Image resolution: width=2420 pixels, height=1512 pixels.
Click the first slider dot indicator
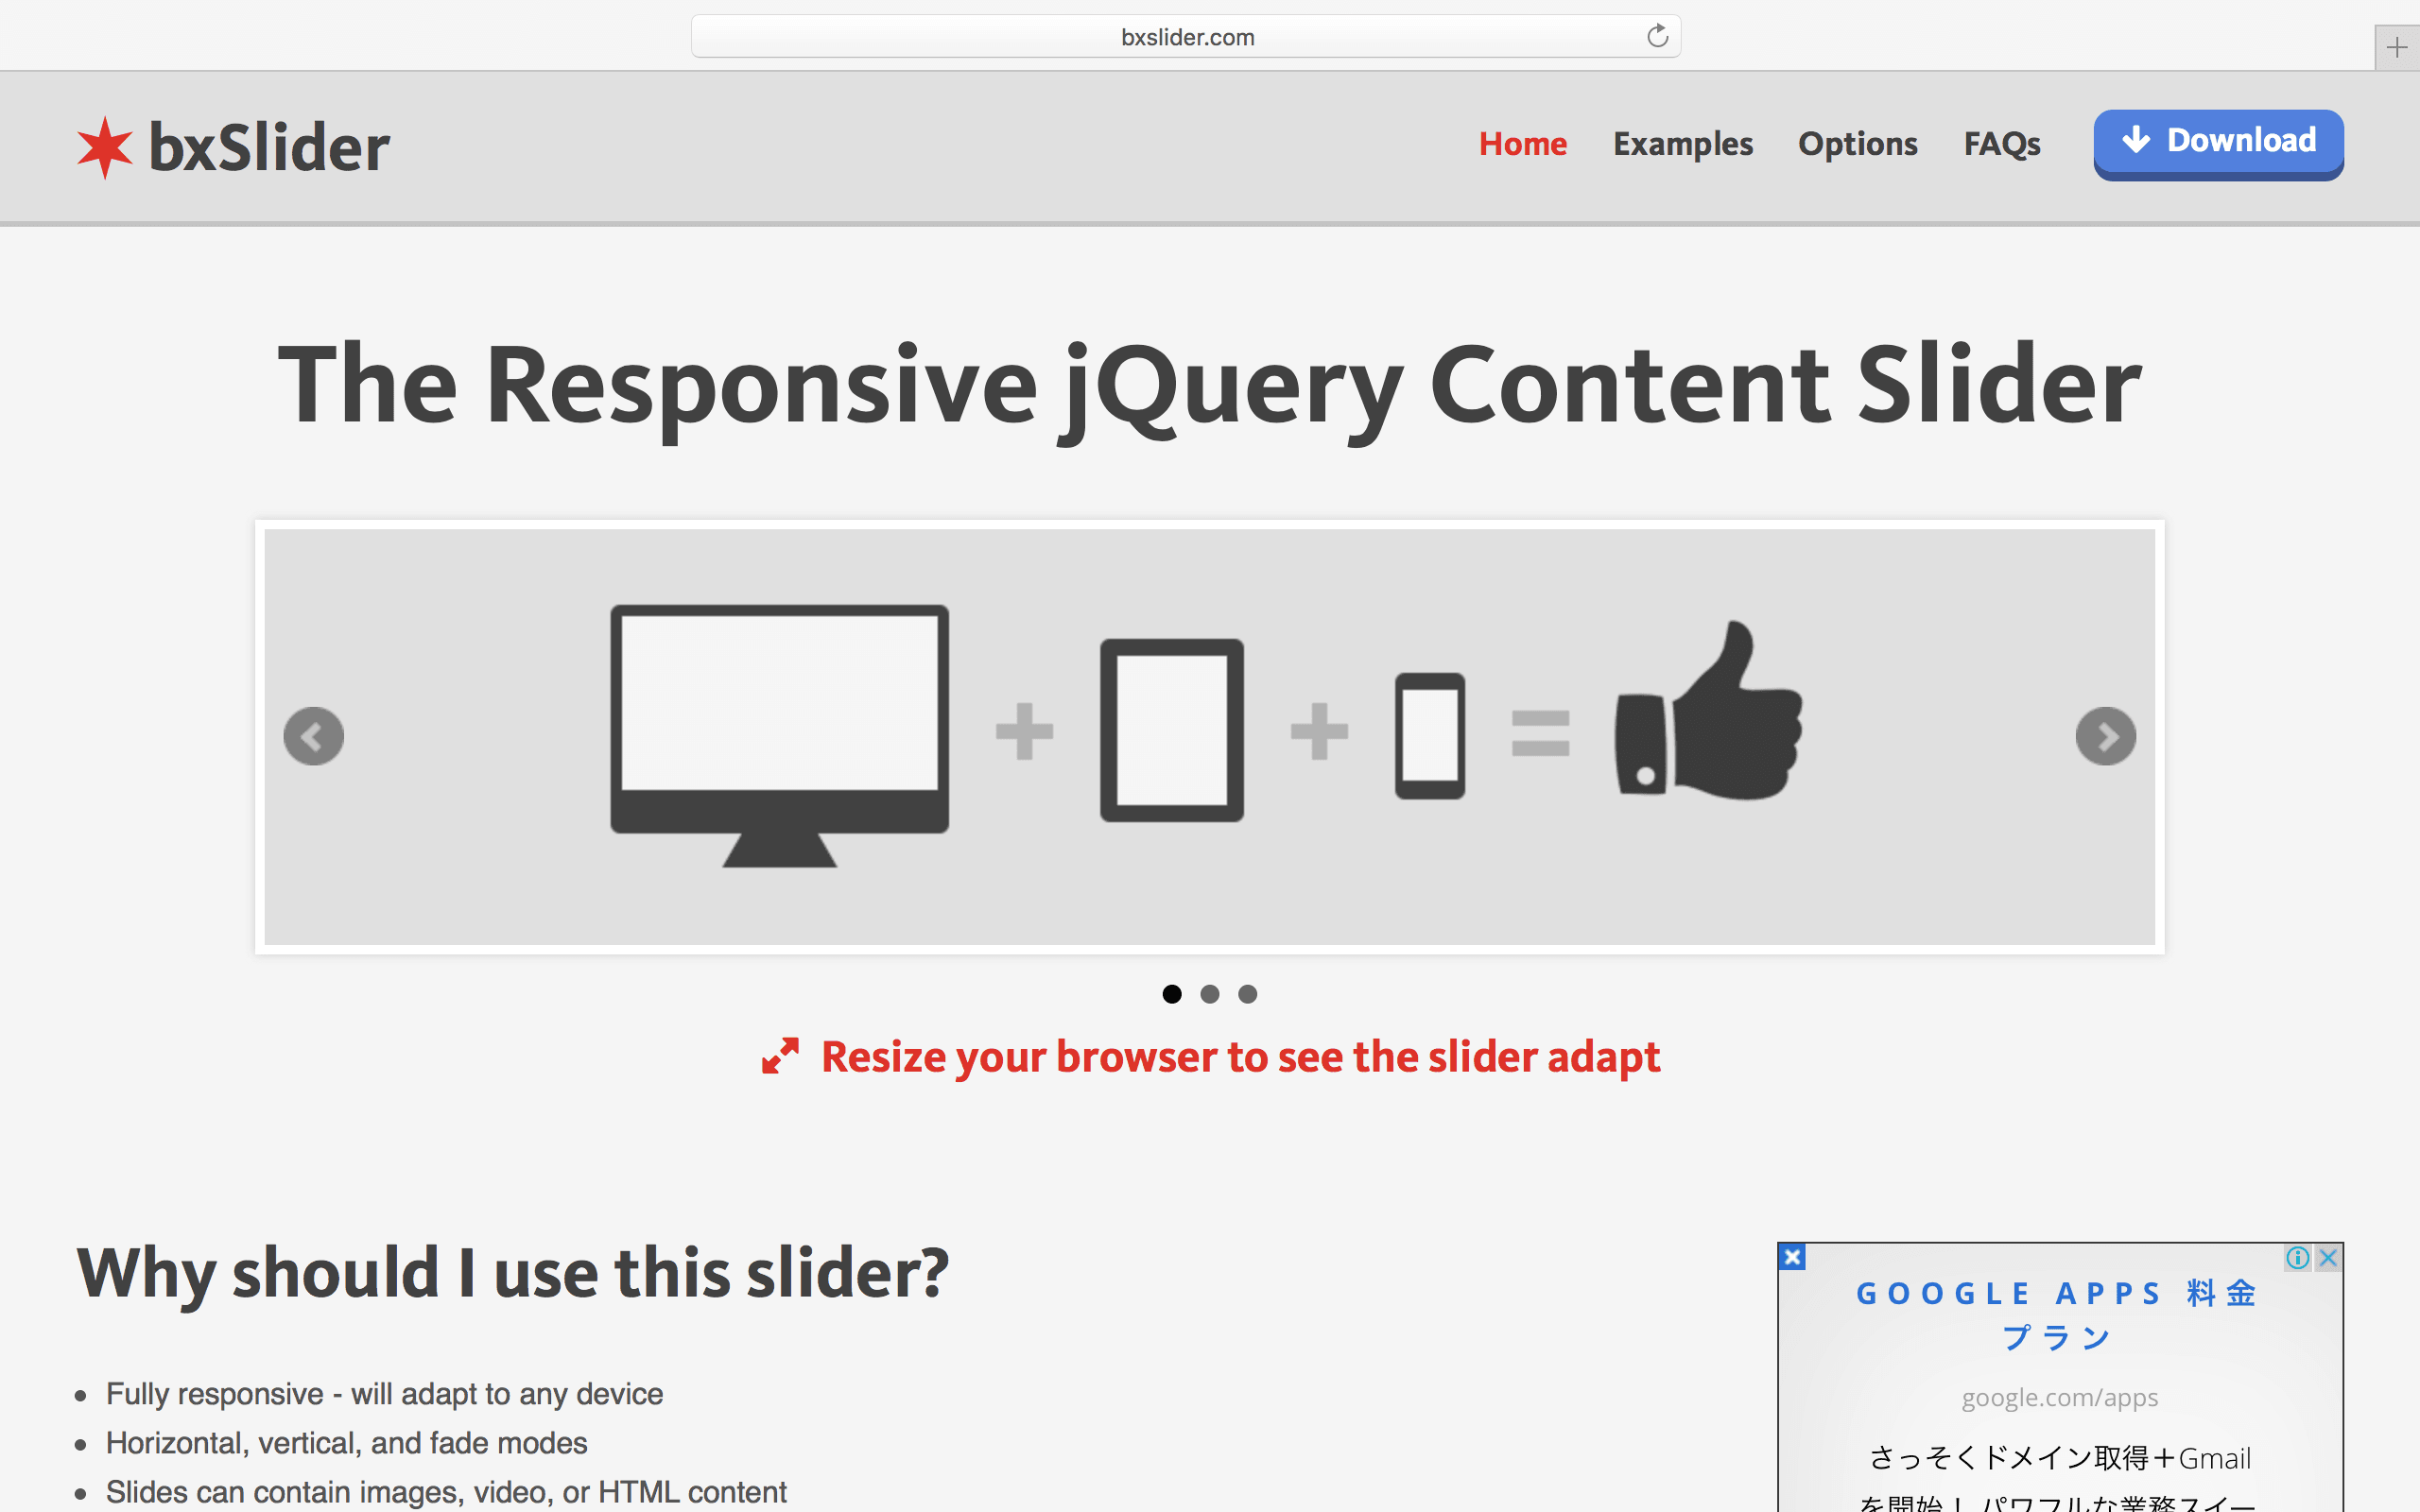click(1171, 993)
